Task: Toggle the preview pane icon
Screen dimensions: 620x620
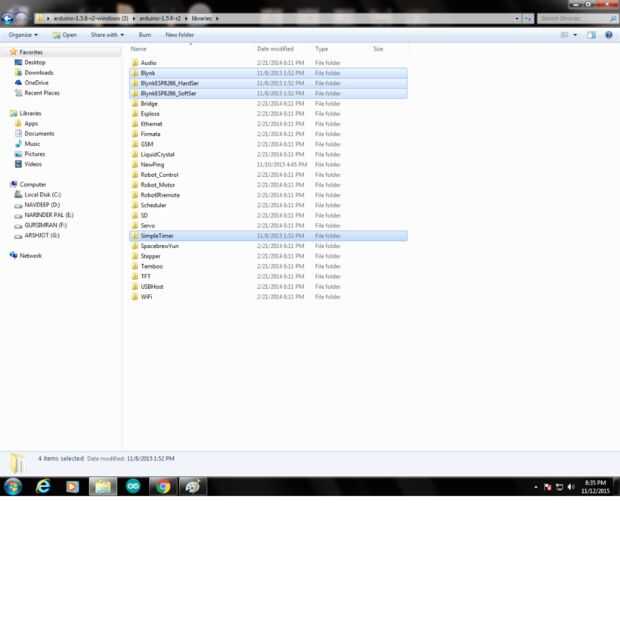Action: [591, 35]
